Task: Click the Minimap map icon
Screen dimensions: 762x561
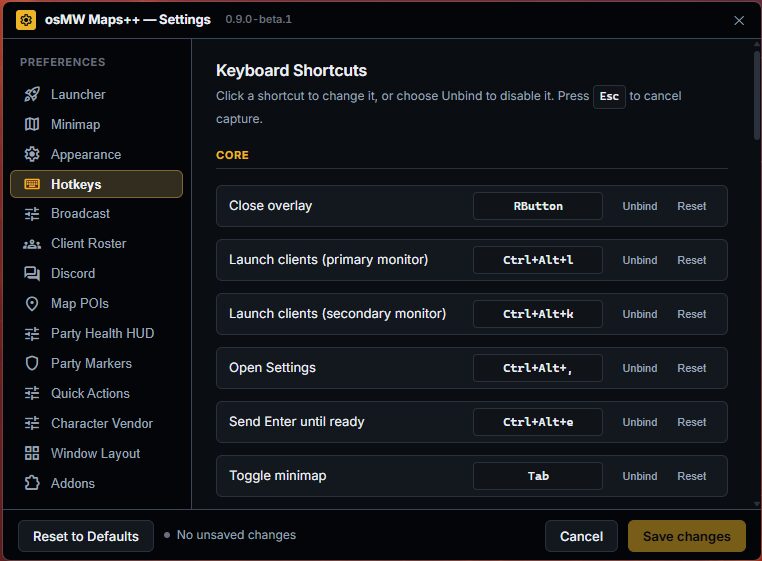Action: coord(32,124)
